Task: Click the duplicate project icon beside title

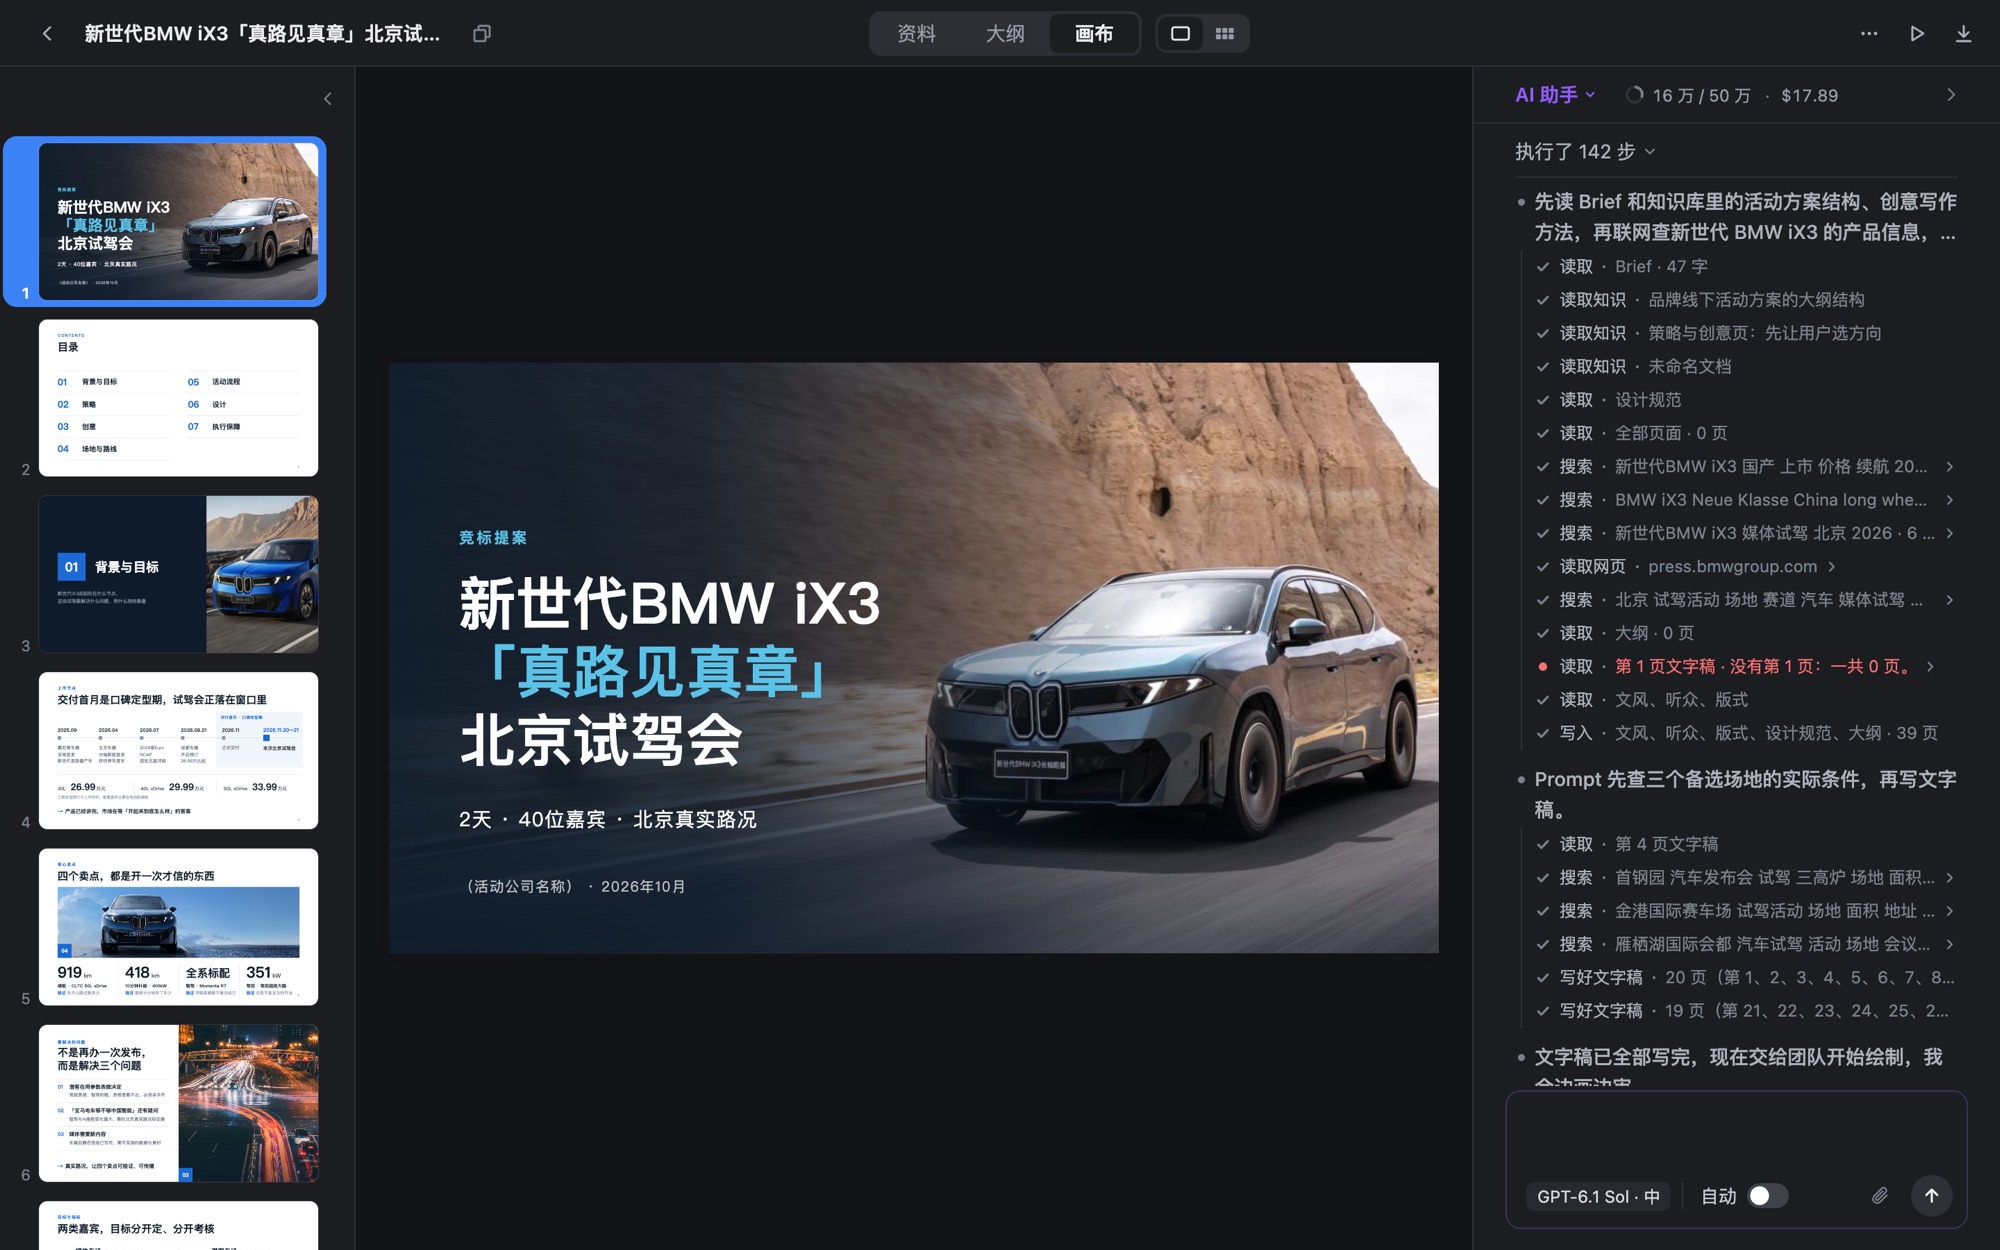Action: pyautogui.click(x=482, y=33)
